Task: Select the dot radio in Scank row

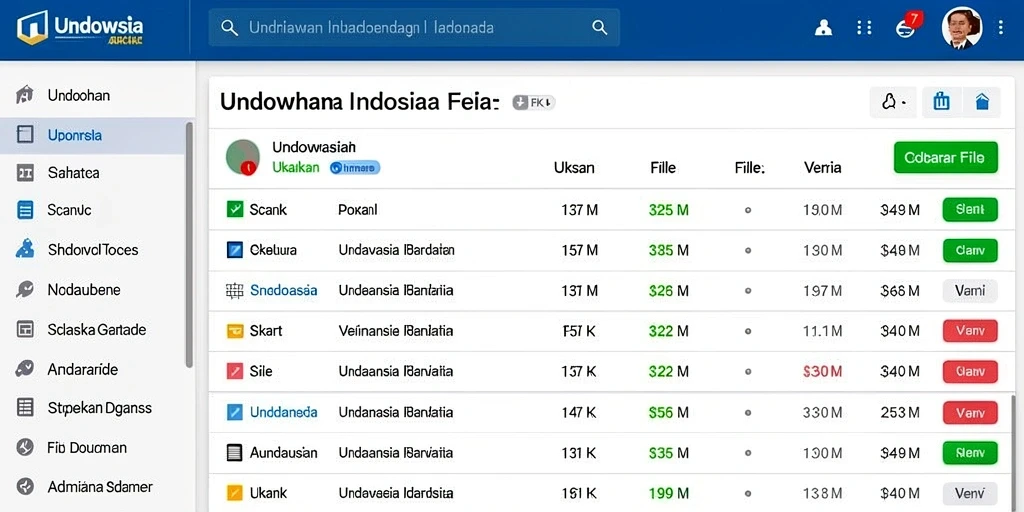Action: (x=748, y=210)
